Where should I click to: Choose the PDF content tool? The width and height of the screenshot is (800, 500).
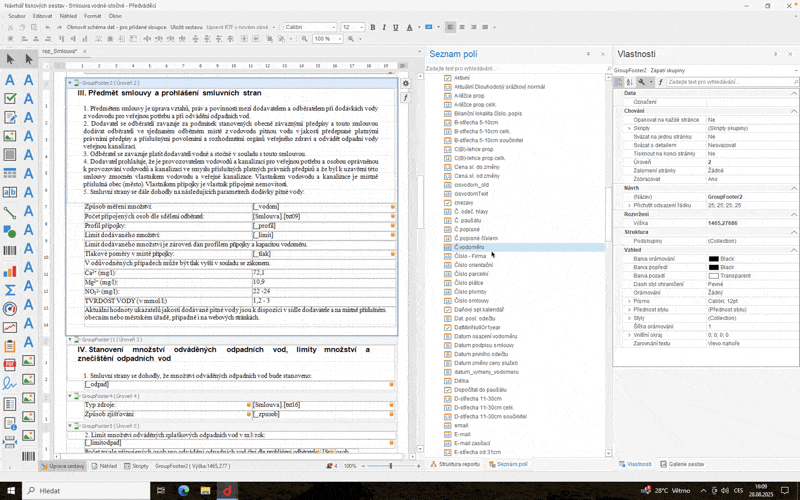click(10, 364)
